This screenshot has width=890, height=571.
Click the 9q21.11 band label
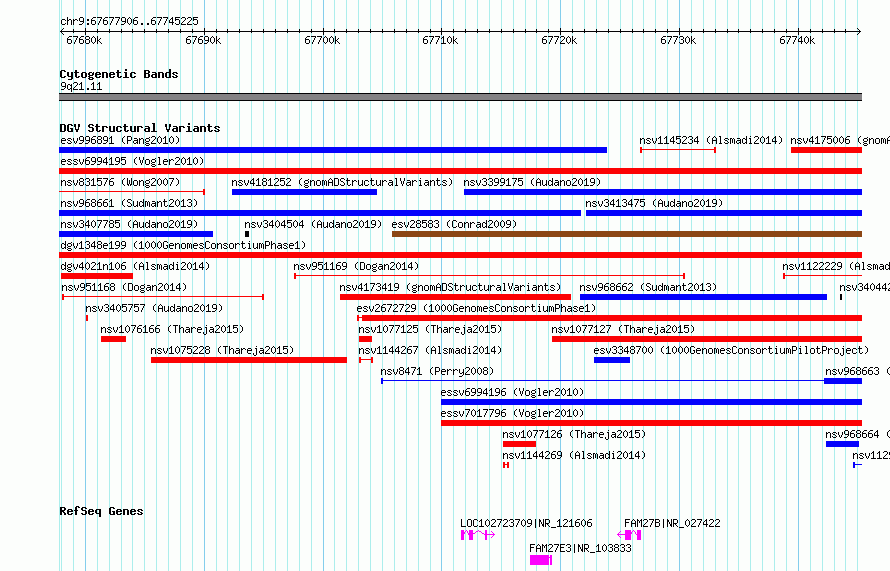coord(81,86)
